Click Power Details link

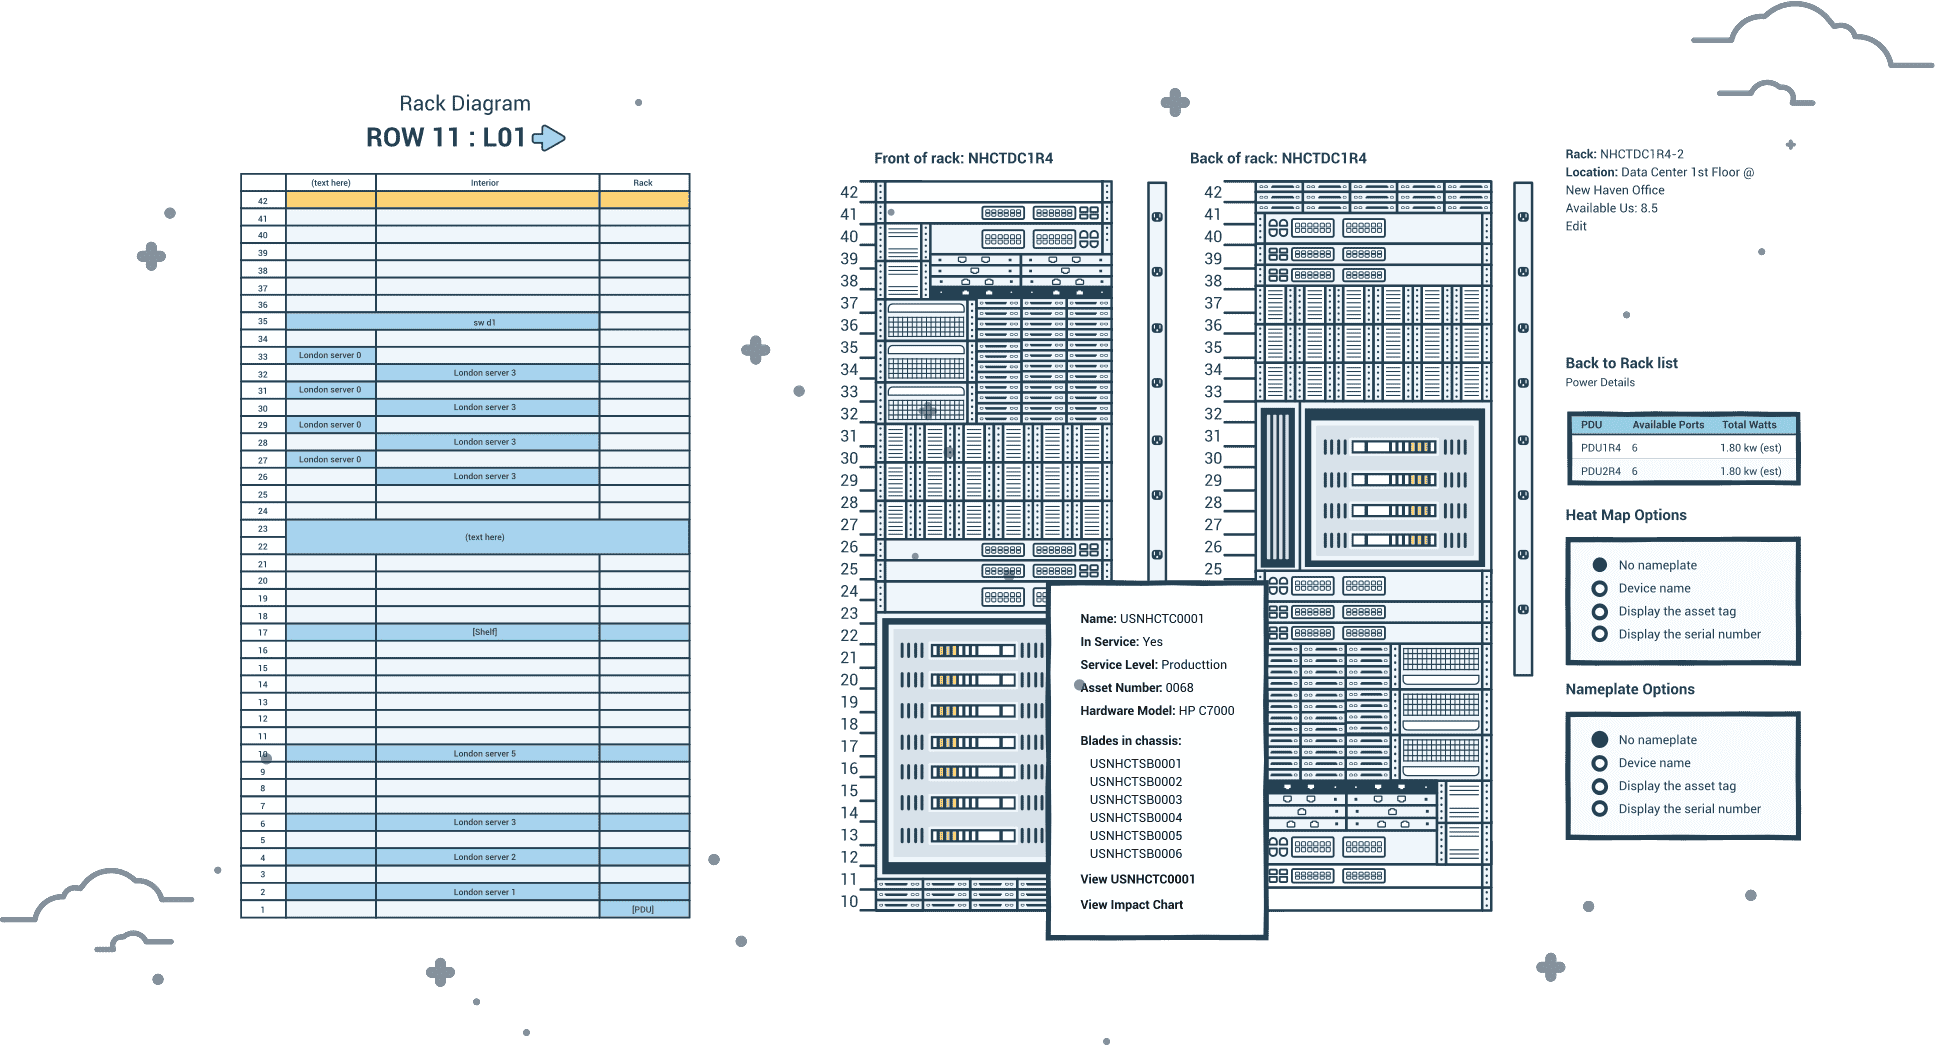(1600, 382)
